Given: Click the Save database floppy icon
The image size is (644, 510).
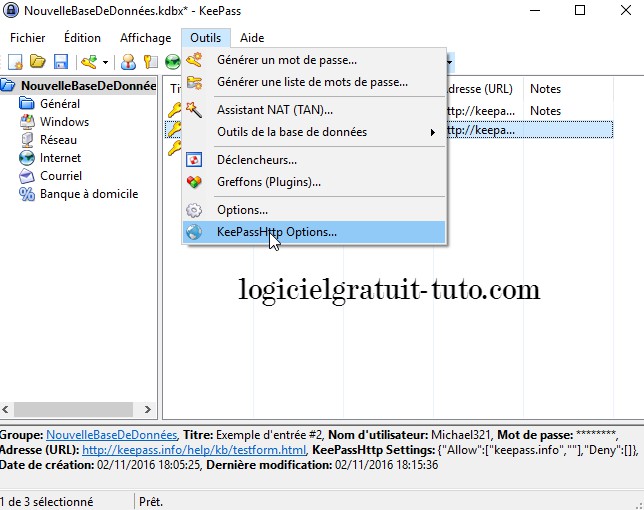Looking at the screenshot, I should [61, 62].
